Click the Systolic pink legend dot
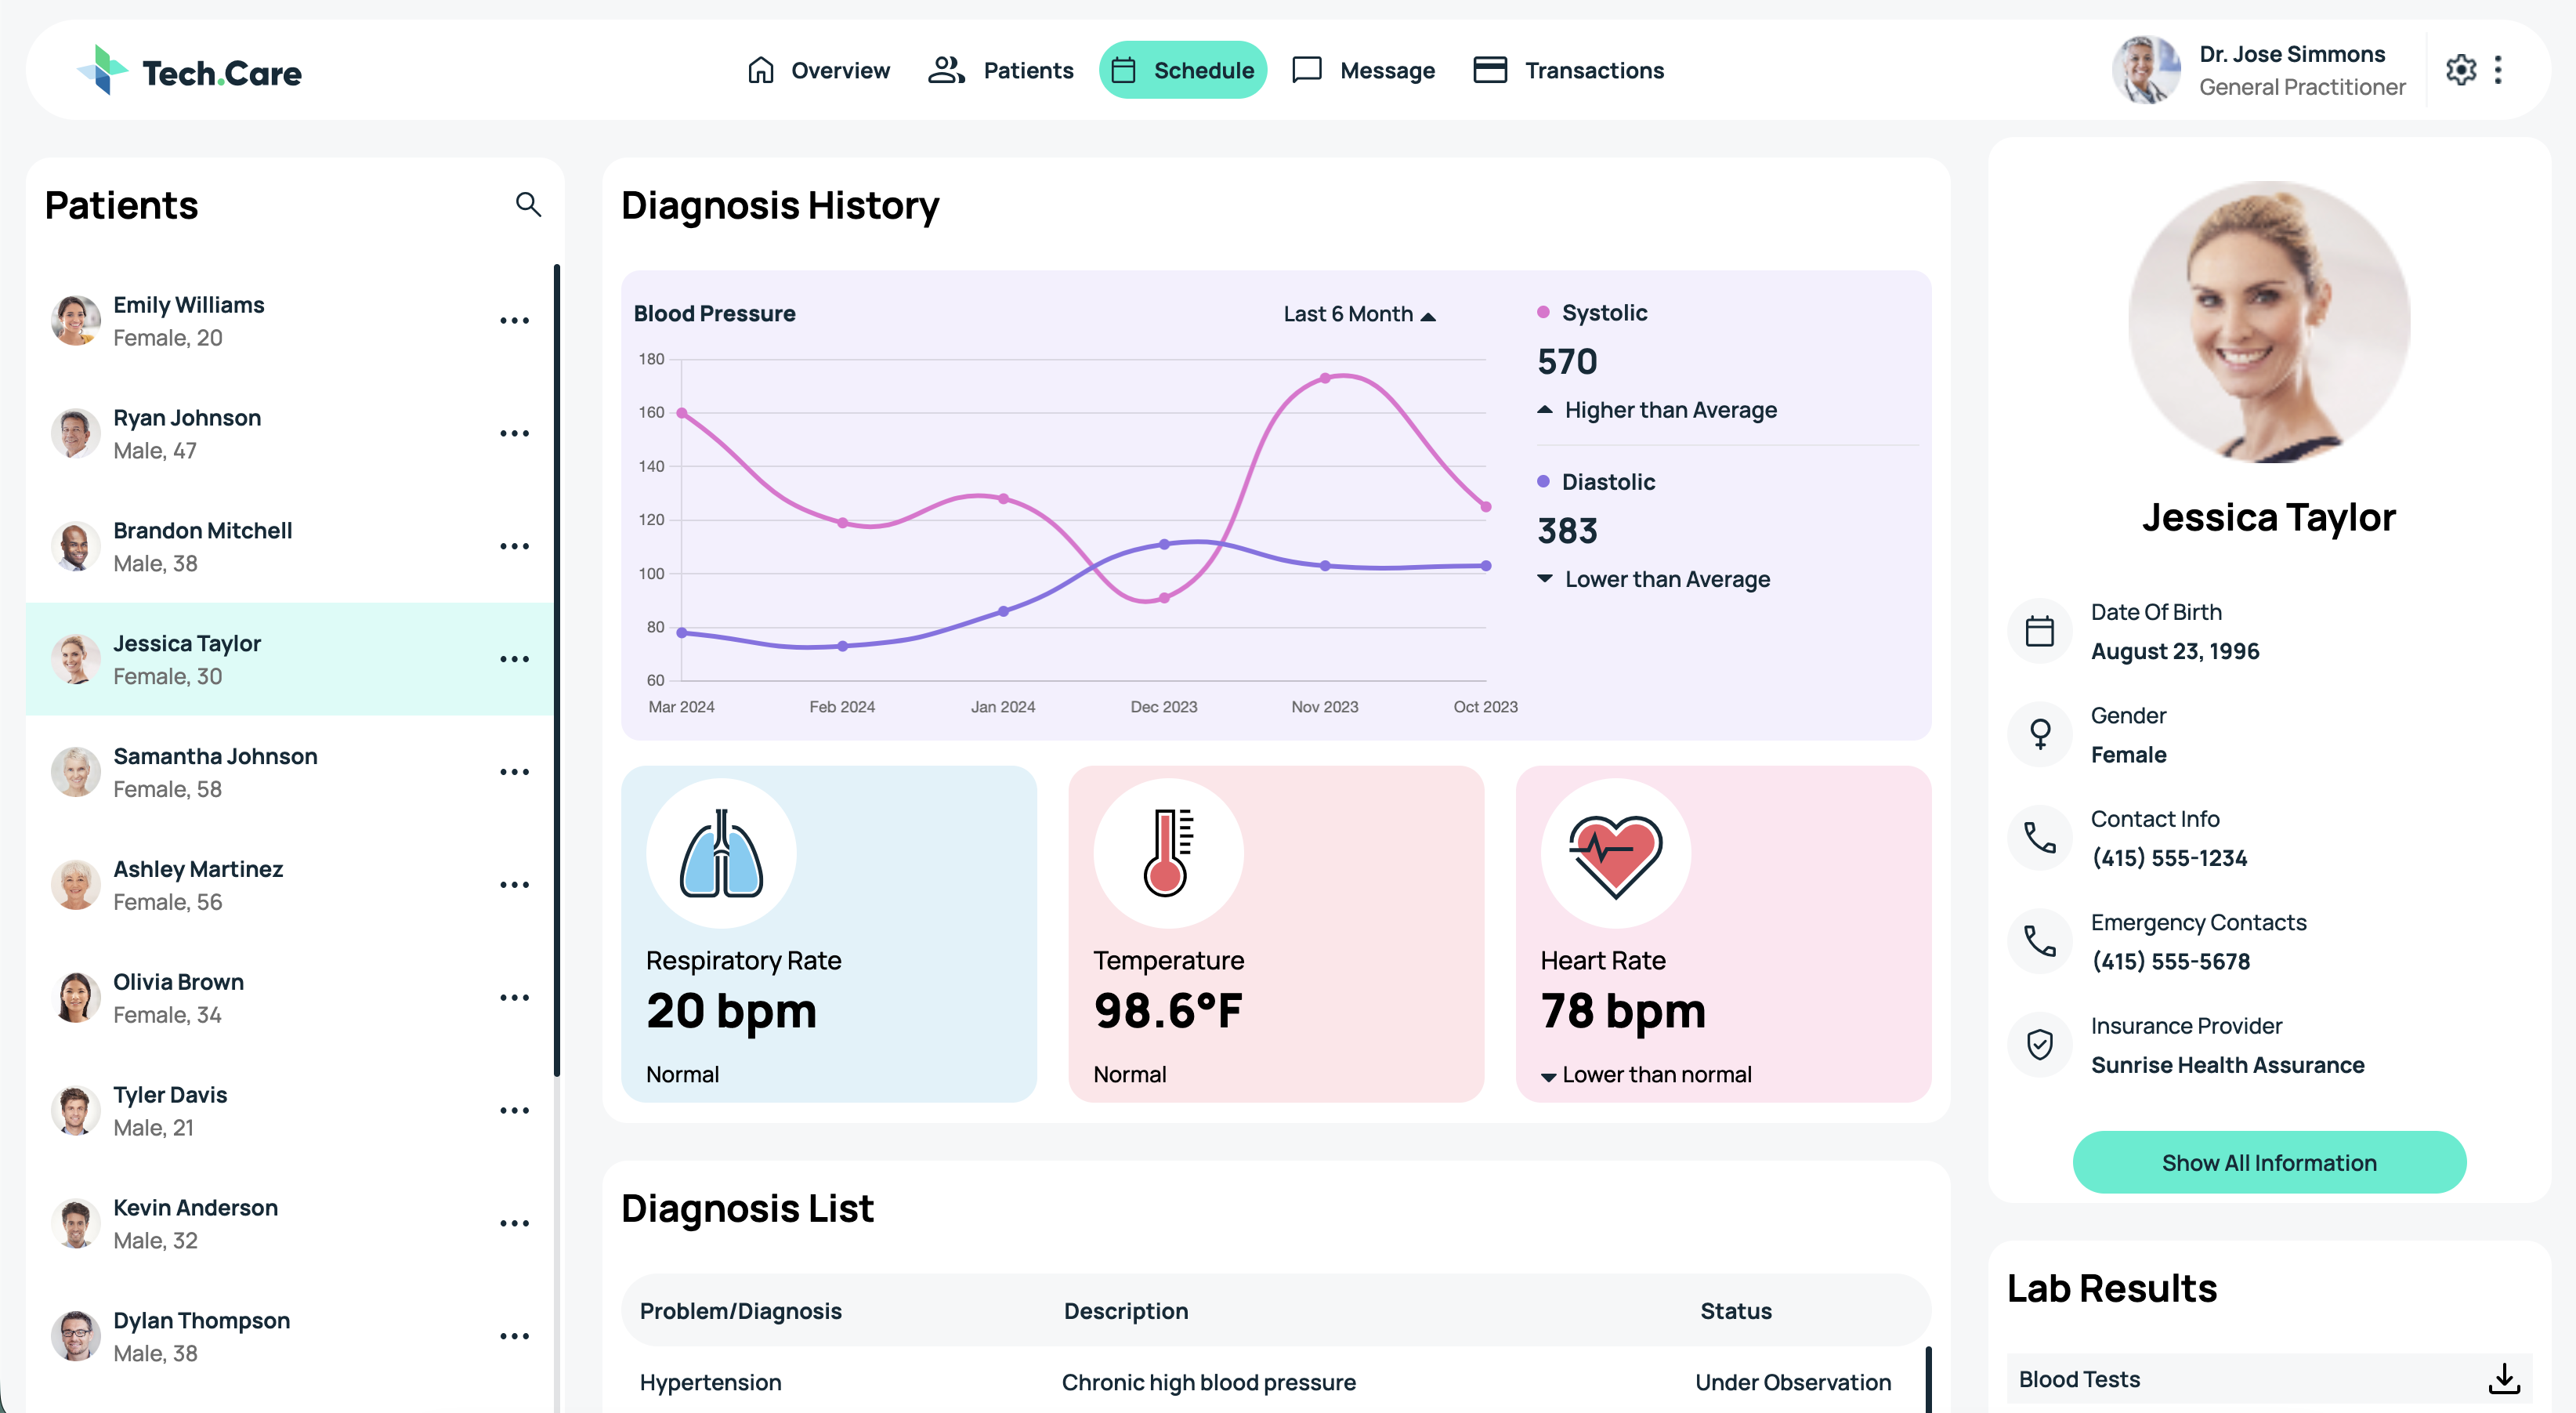2576x1413 pixels. click(1543, 312)
